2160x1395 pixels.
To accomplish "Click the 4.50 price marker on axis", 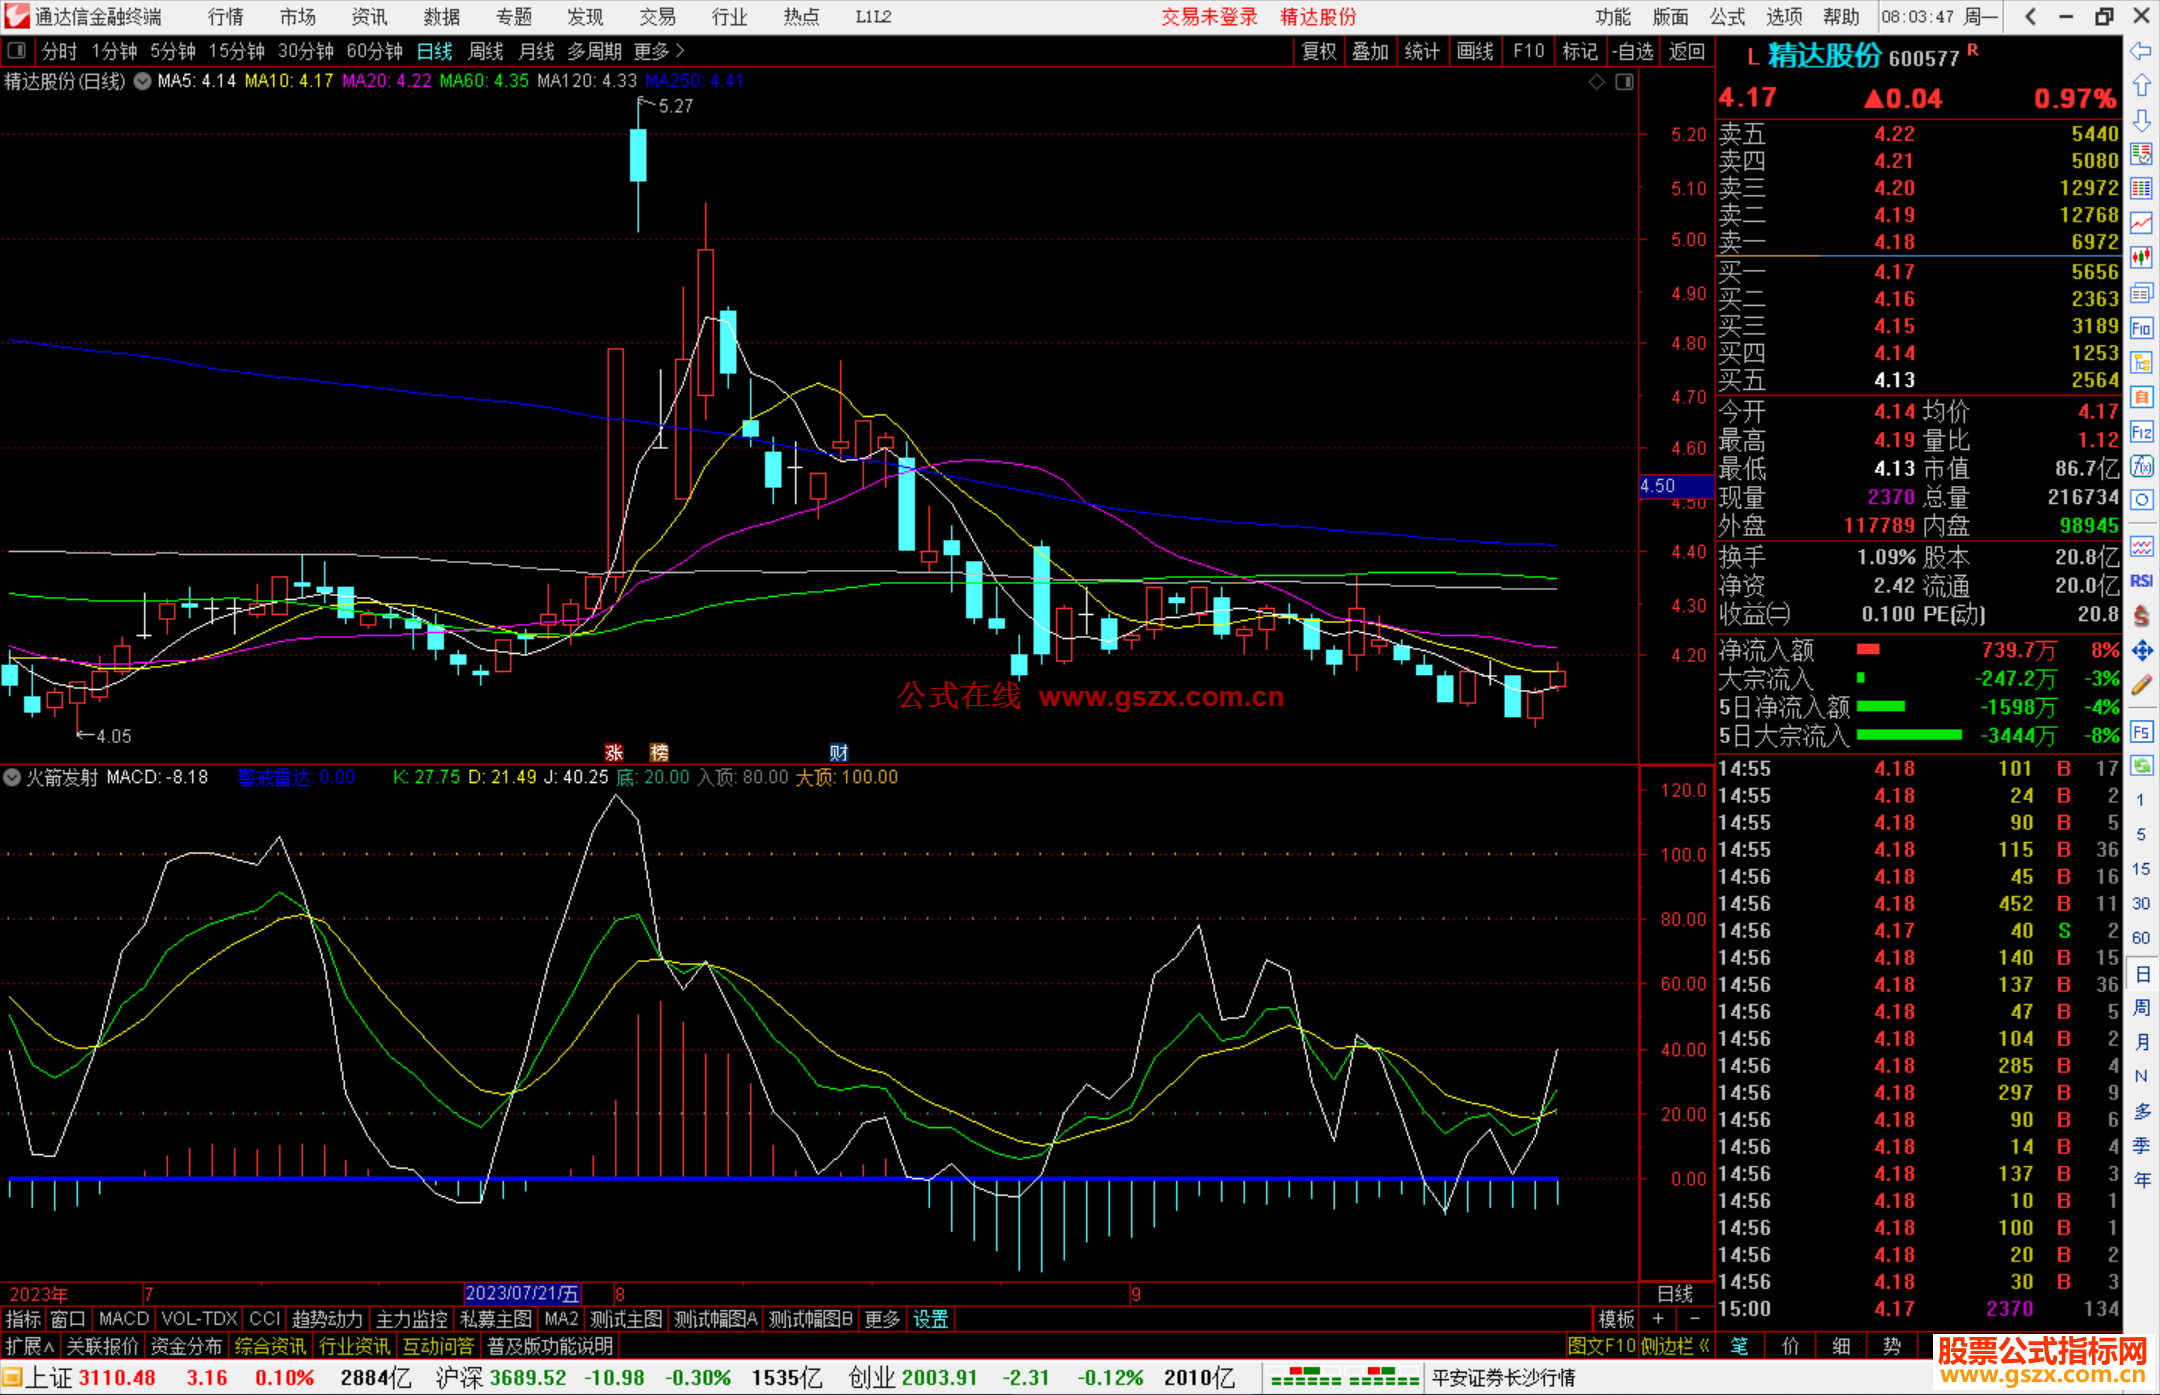I will coord(1658,486).
